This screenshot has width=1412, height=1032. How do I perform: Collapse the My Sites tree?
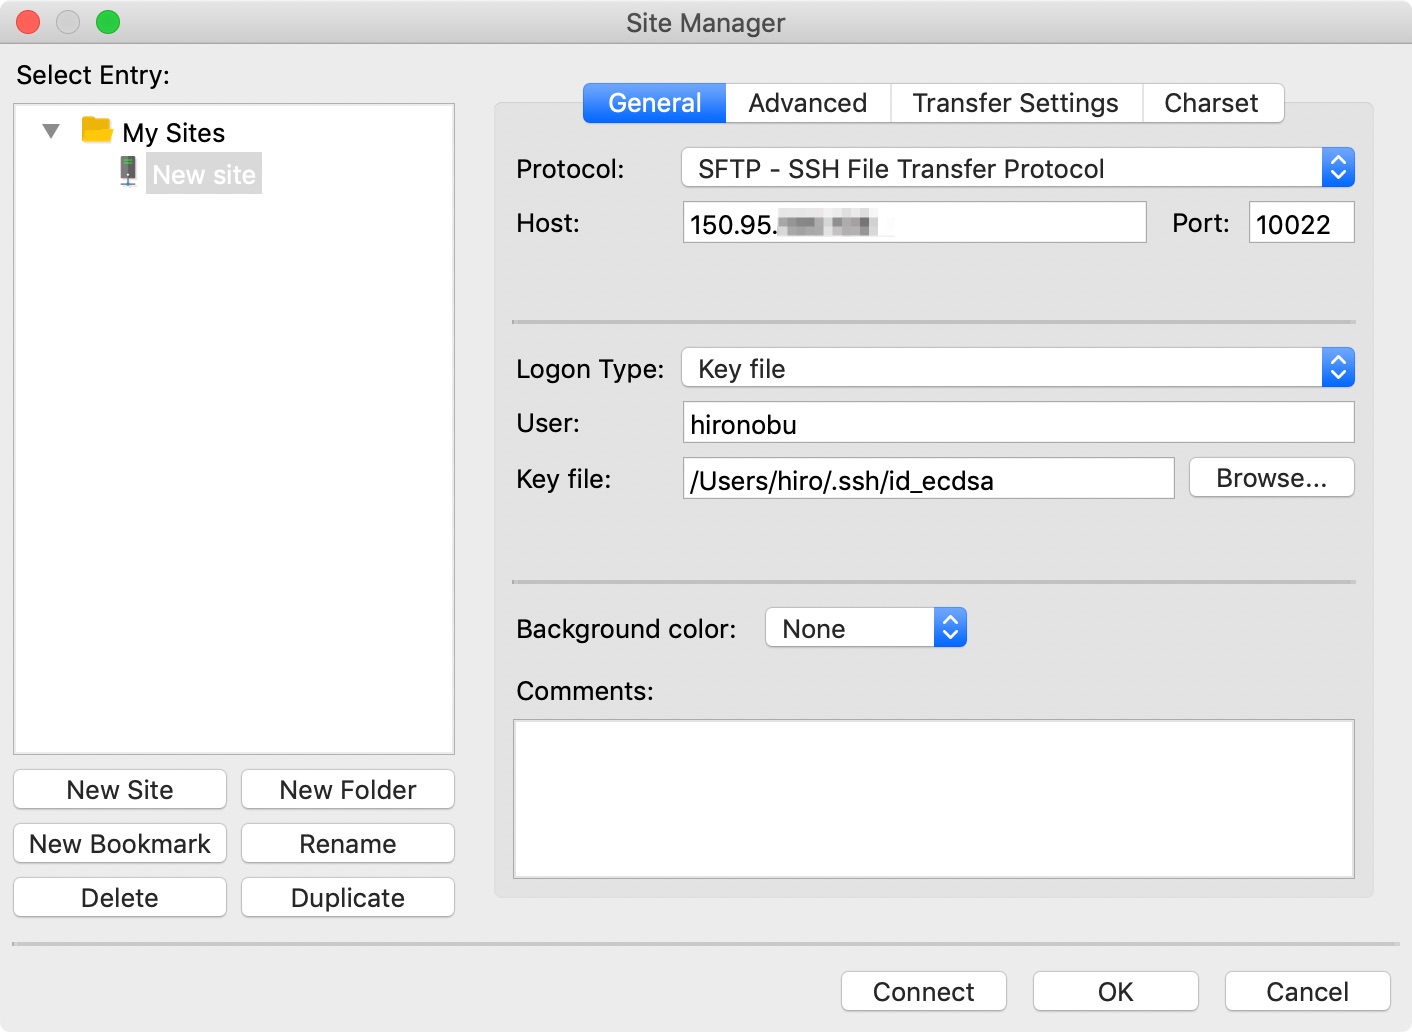51,131
